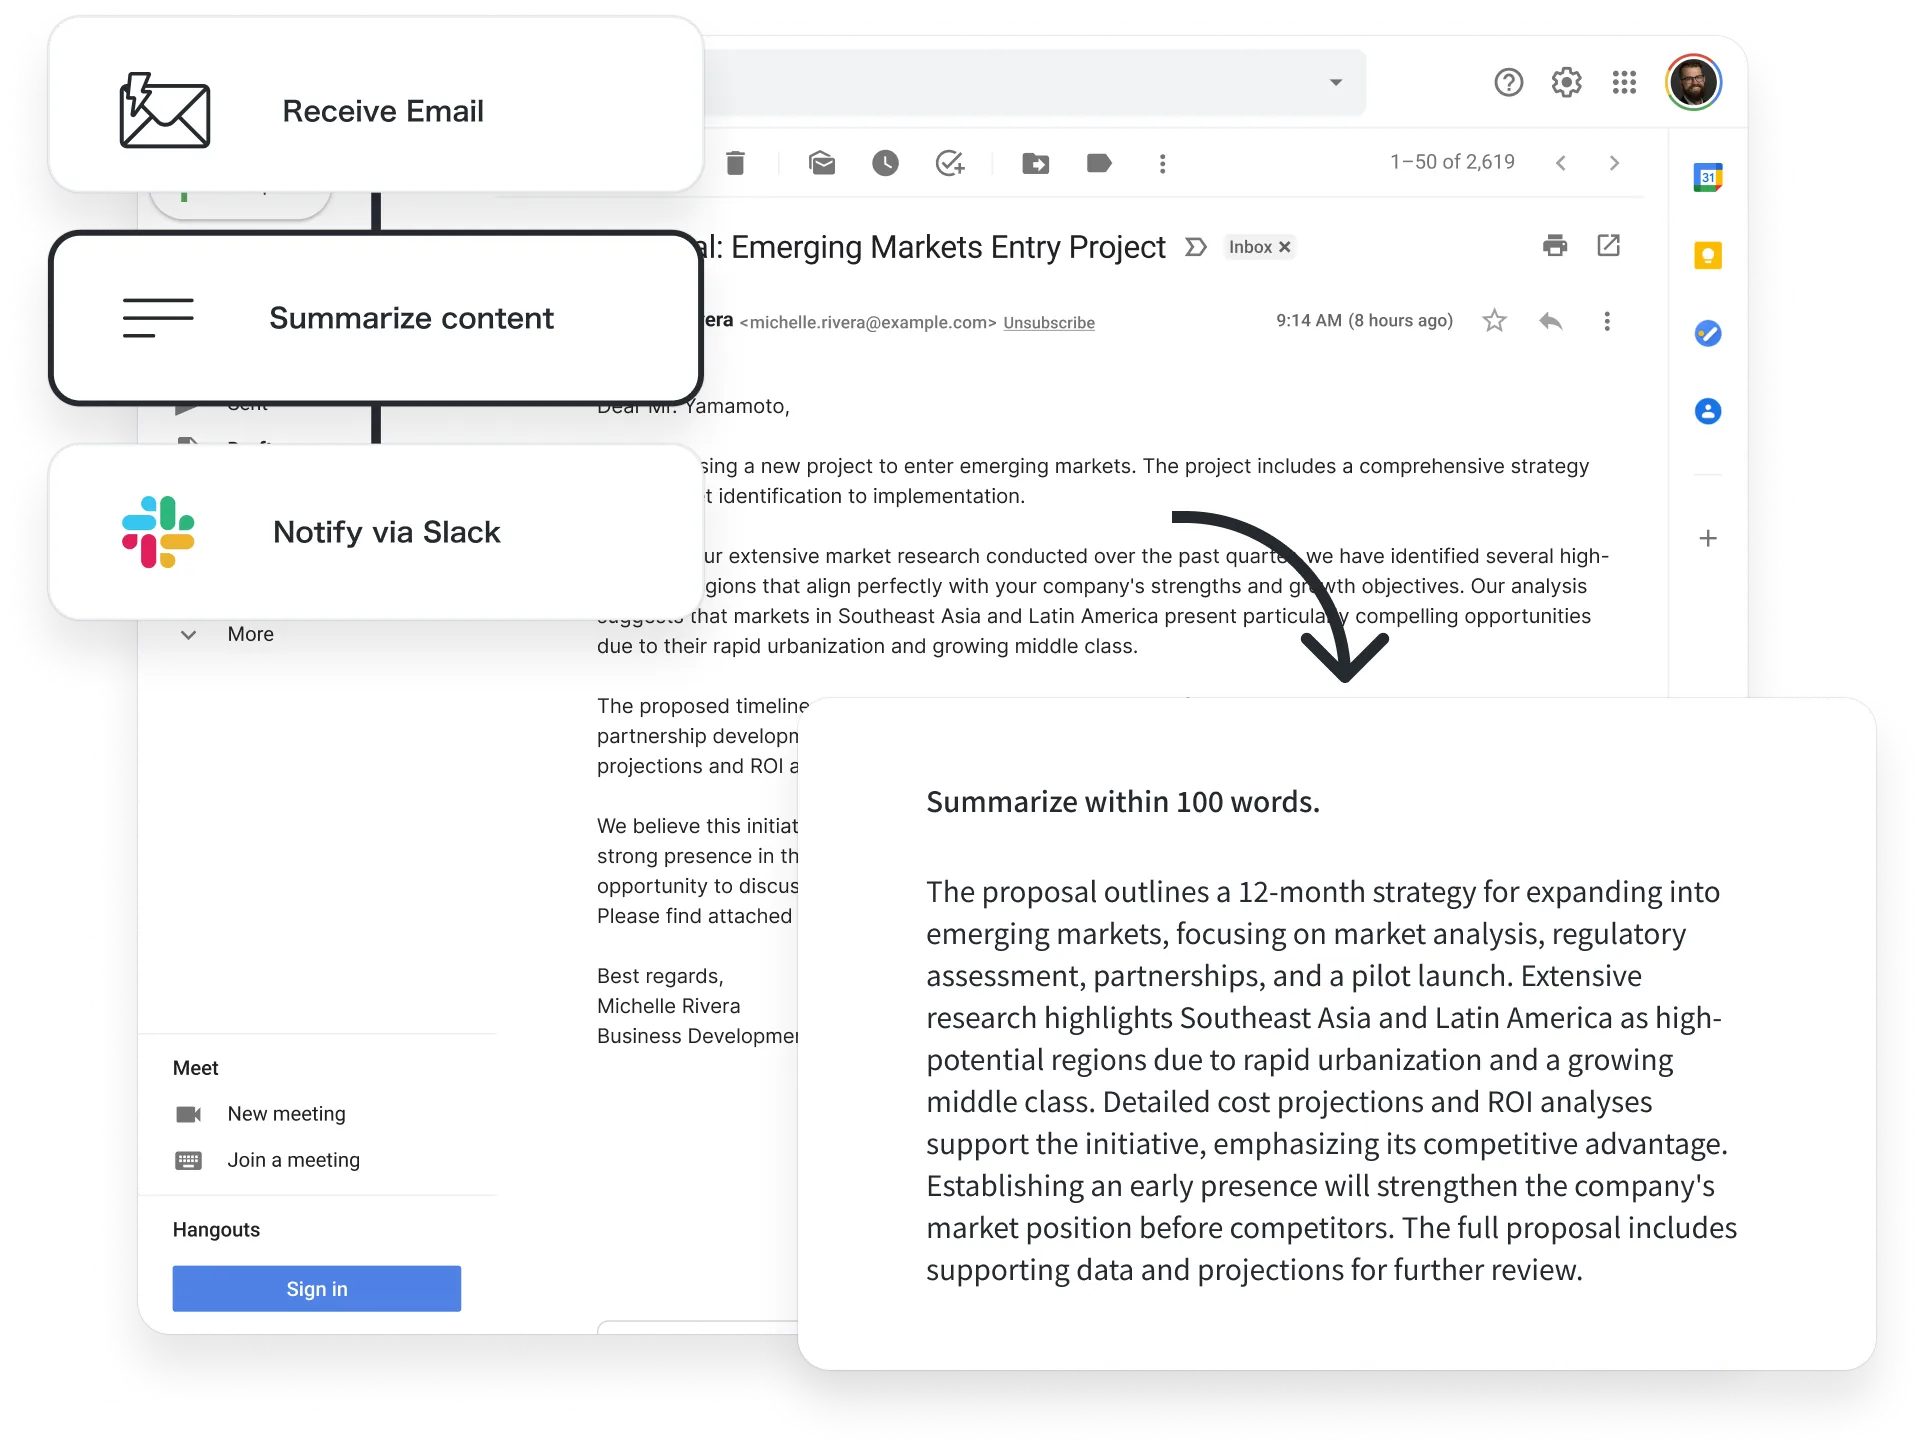The width and height of the screenshot is (1924, 1450).
Task: Click the Sign in button
Action: pos(316,1289)
